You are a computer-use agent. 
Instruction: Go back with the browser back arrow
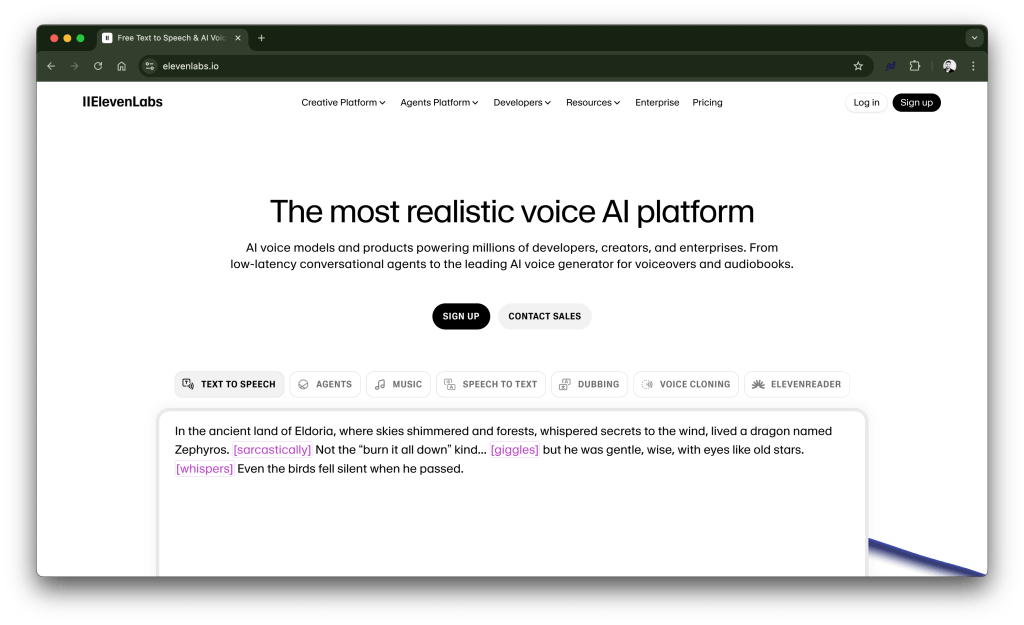51,66
